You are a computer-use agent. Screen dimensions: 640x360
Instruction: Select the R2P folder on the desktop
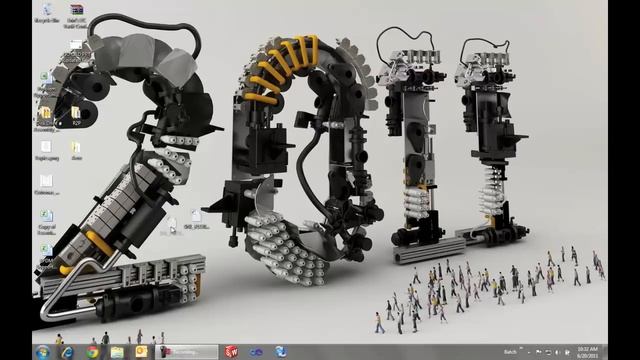[x=76, y=116]
